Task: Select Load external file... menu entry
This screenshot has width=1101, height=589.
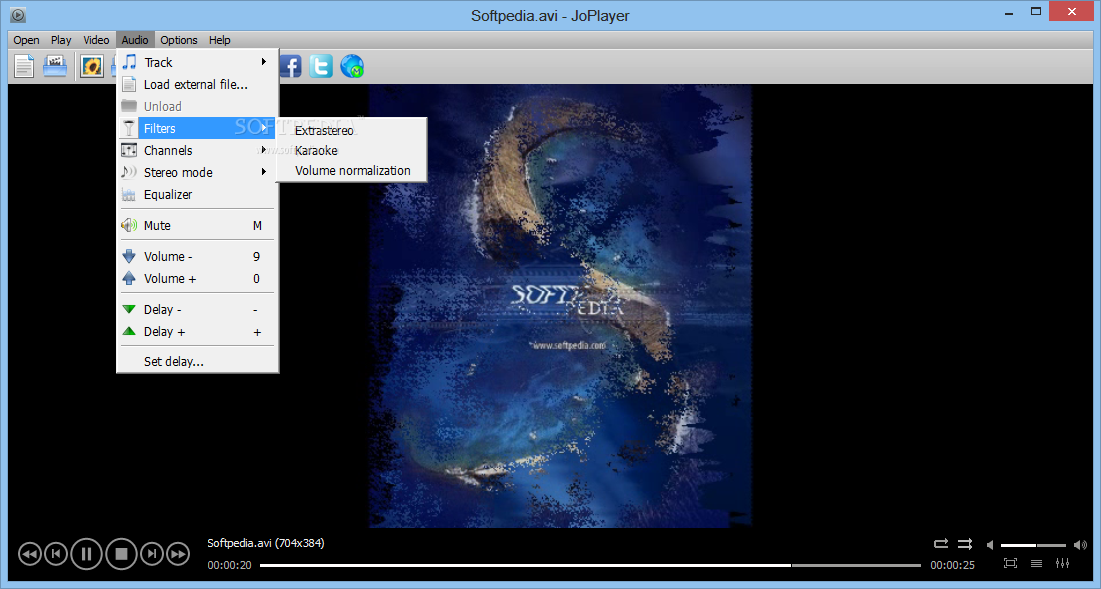Action: 197,84
